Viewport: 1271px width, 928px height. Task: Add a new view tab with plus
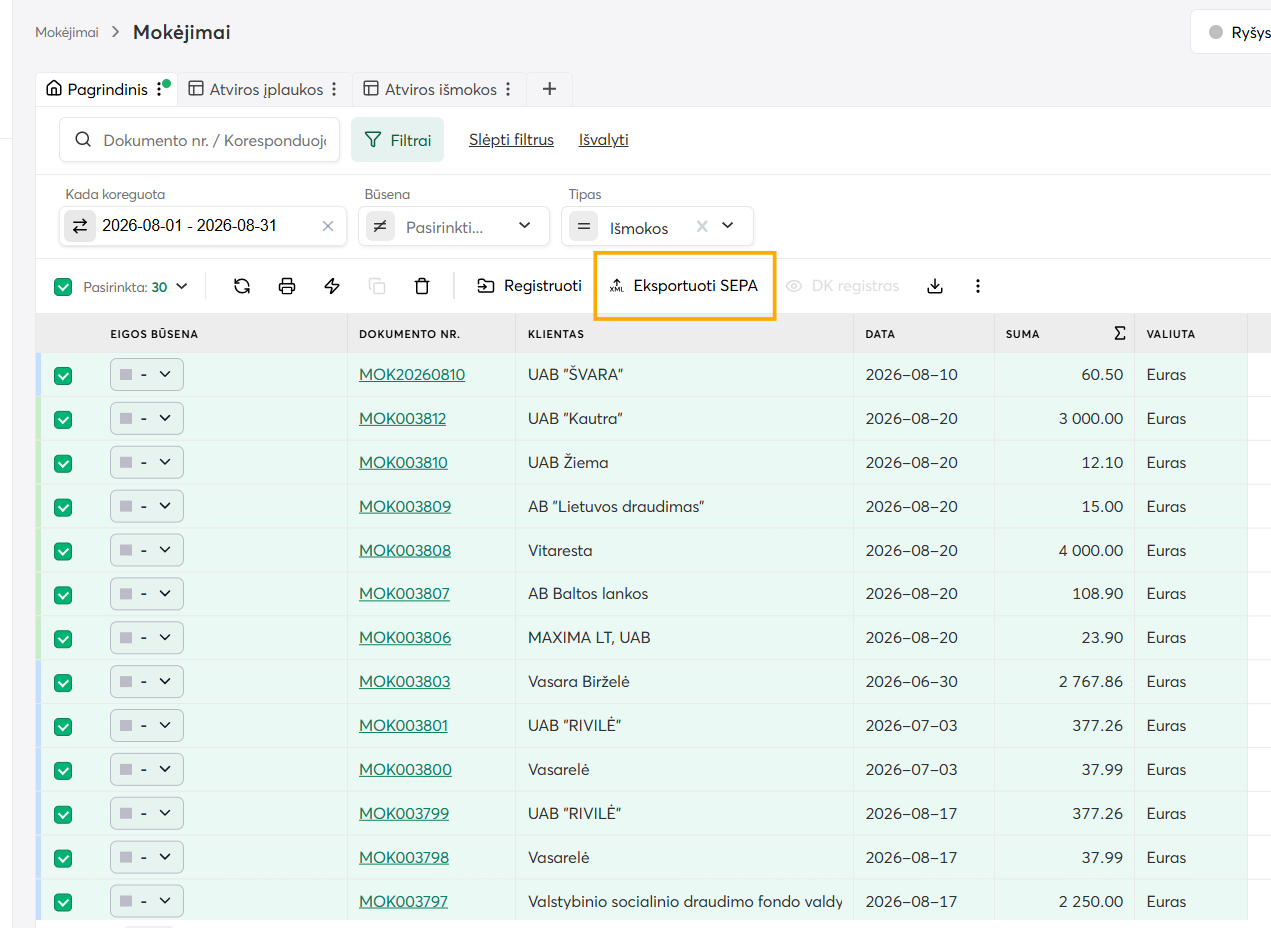click(x=549, y=89)
